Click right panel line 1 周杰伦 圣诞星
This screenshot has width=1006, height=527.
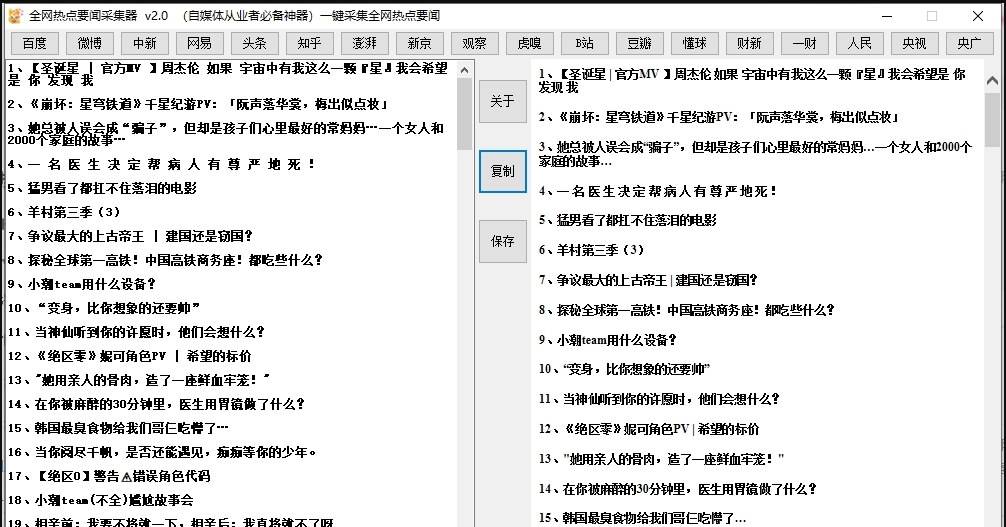pyautogui.click(x=752, y=81)
